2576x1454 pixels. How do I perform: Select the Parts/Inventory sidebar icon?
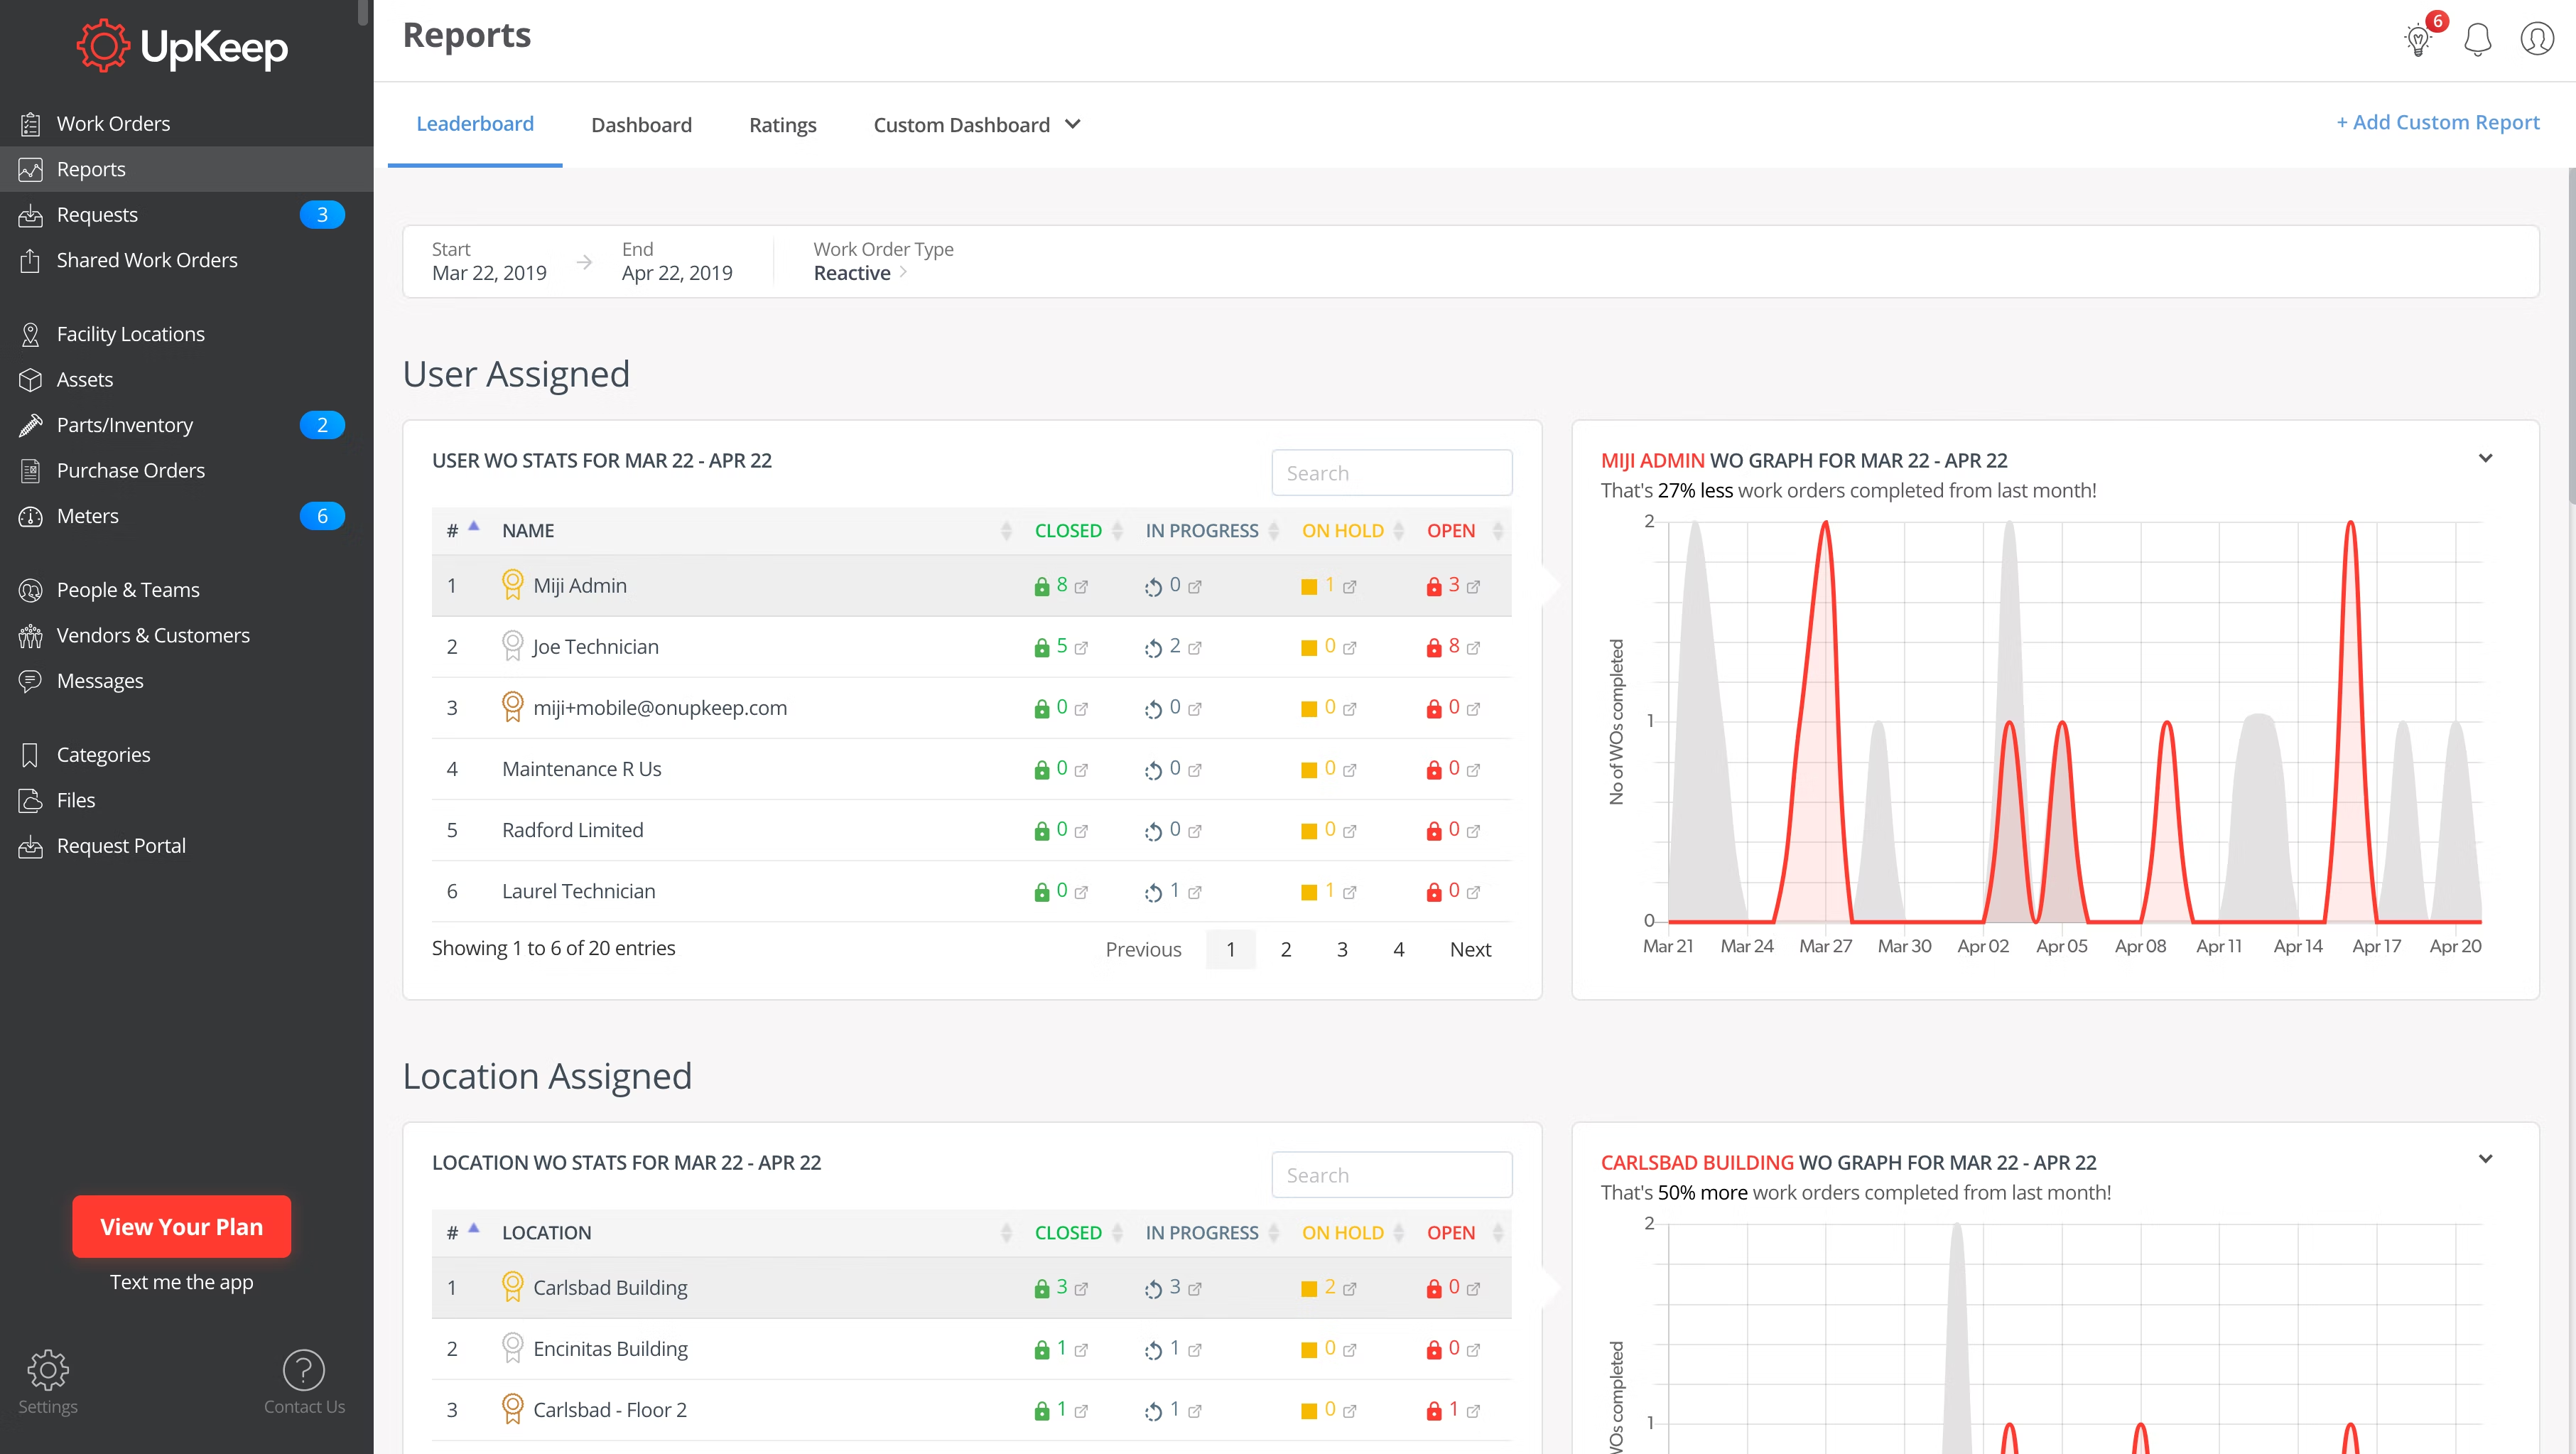click(x=31, y=425)
